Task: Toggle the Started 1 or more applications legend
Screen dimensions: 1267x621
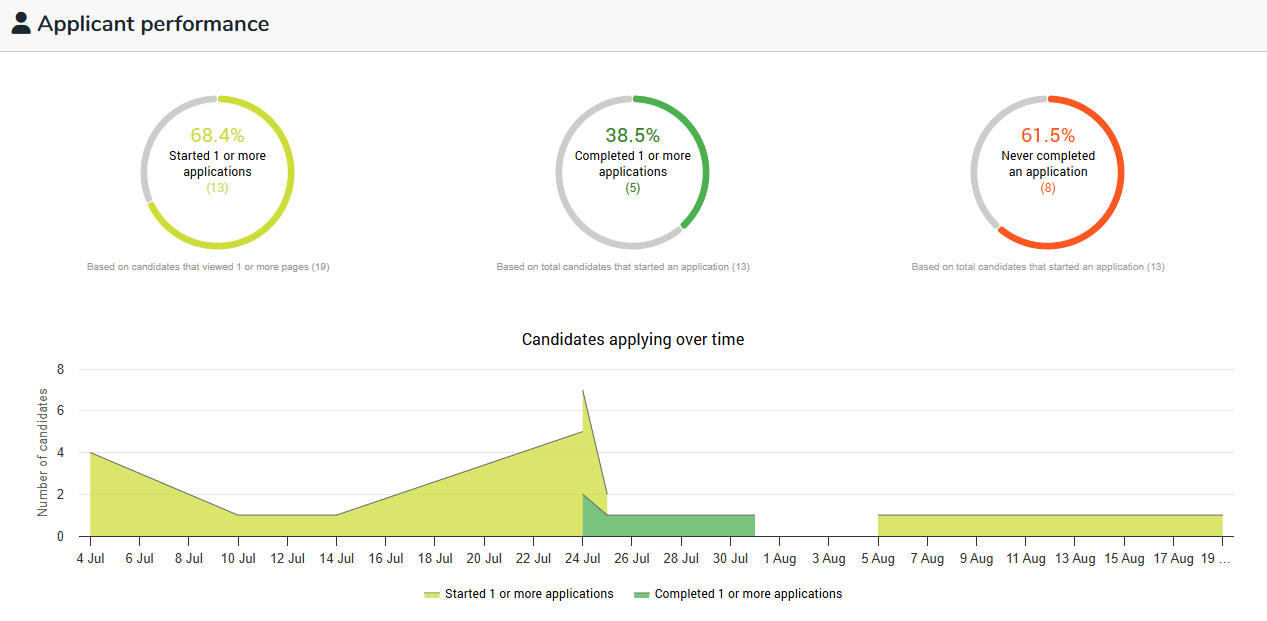Action: pos(529,594)
